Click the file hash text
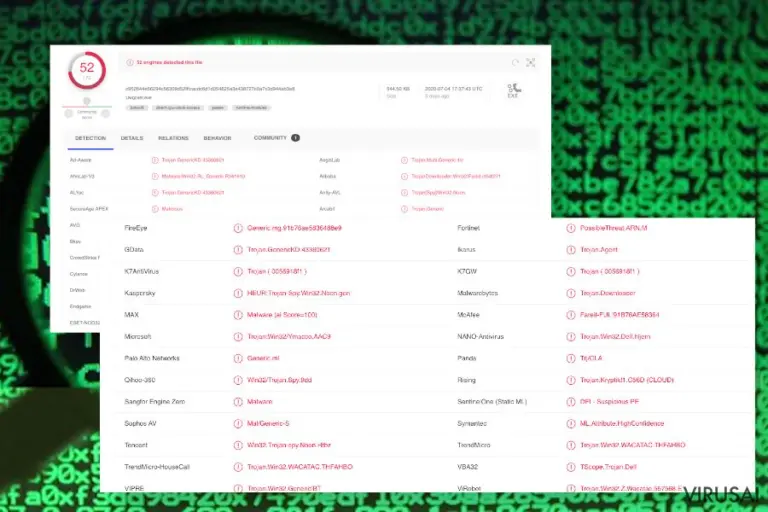The height and width of the screenshot is (512, 768). pyautogui.click(x=210, y=89)
